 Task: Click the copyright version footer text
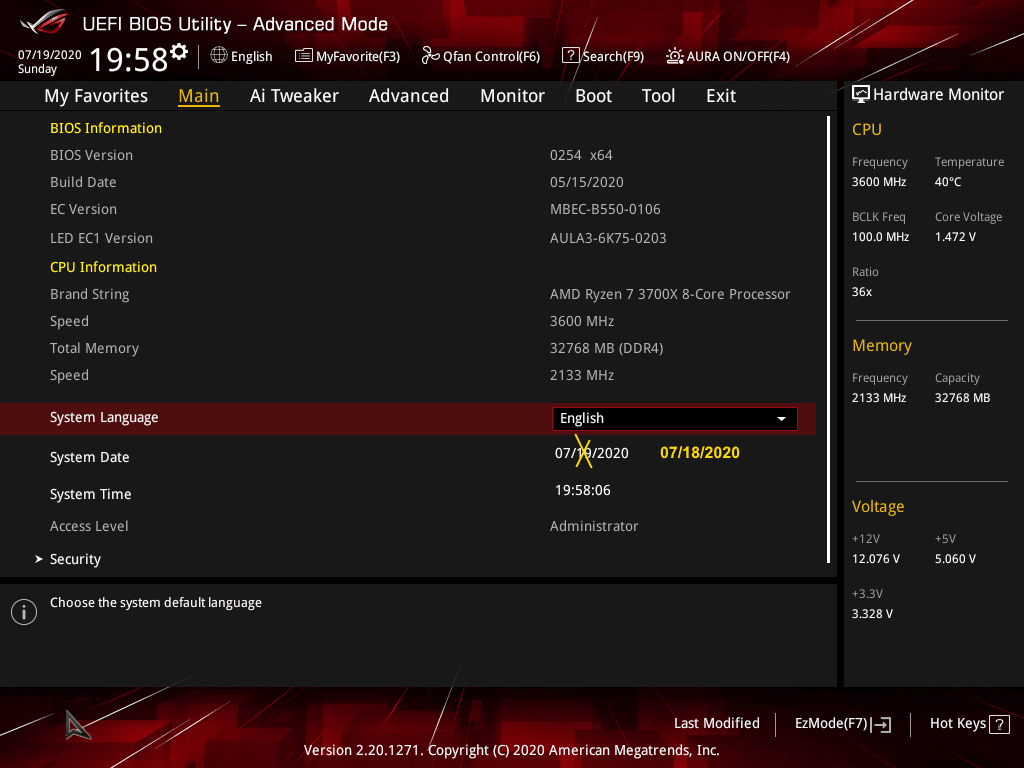pyautogui.click(x=511, y=750)
